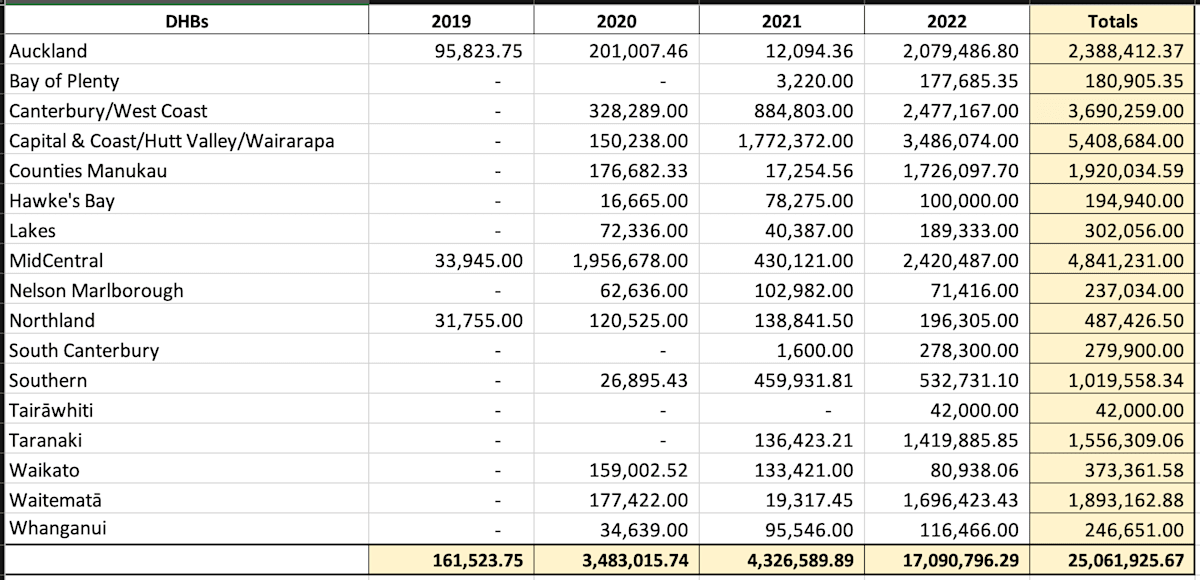Select Northland 2019 value 31,755.00
Image resolution: width=1200 pixels, height=580 pixels.
tap(478, 321)
